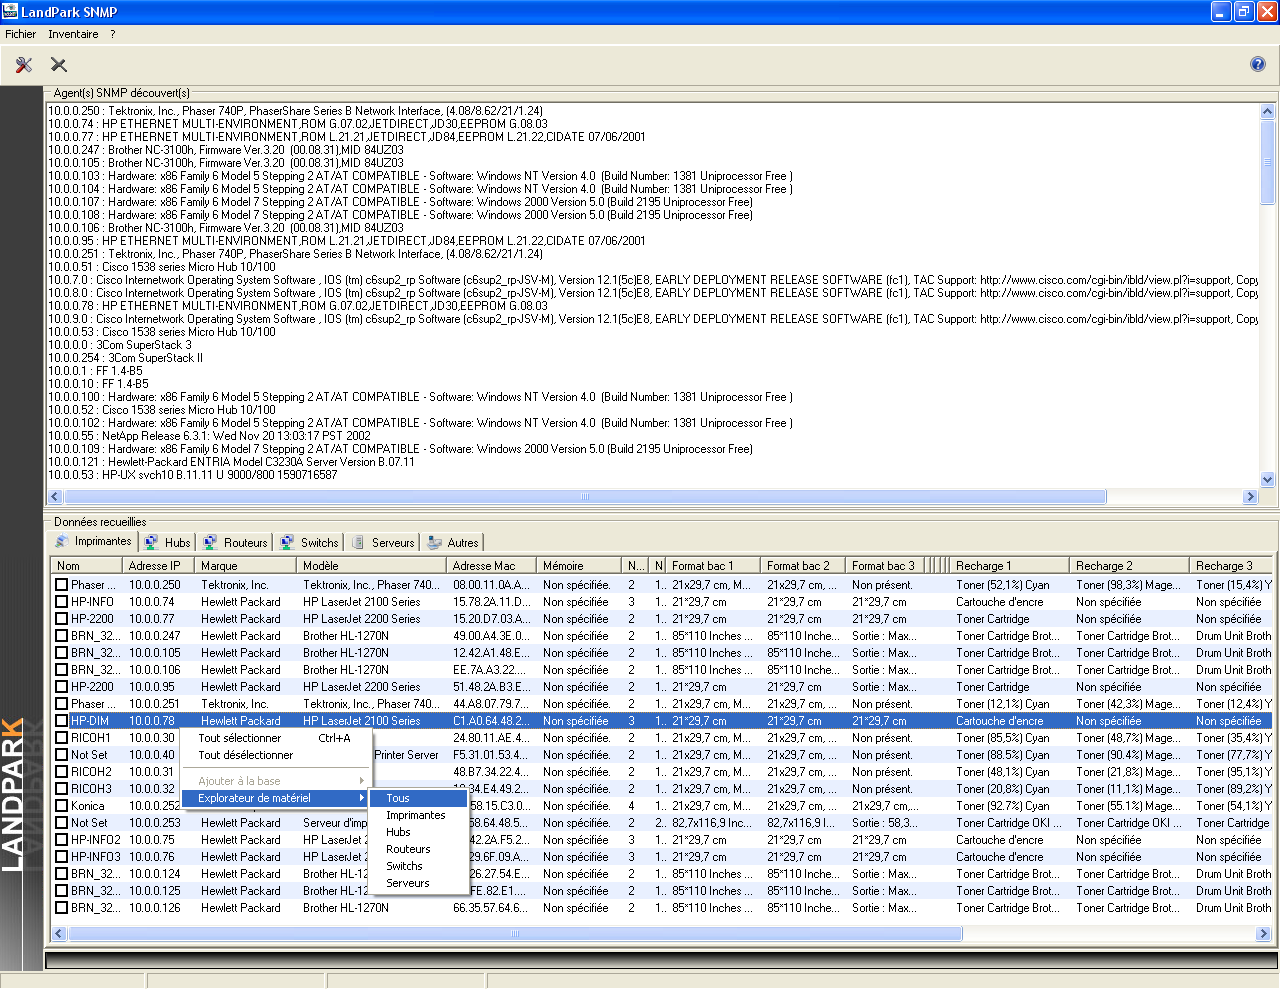Tick checkbox for Konica row
1280x989 pixels.
pyautogui.click(x=61, y=806)
